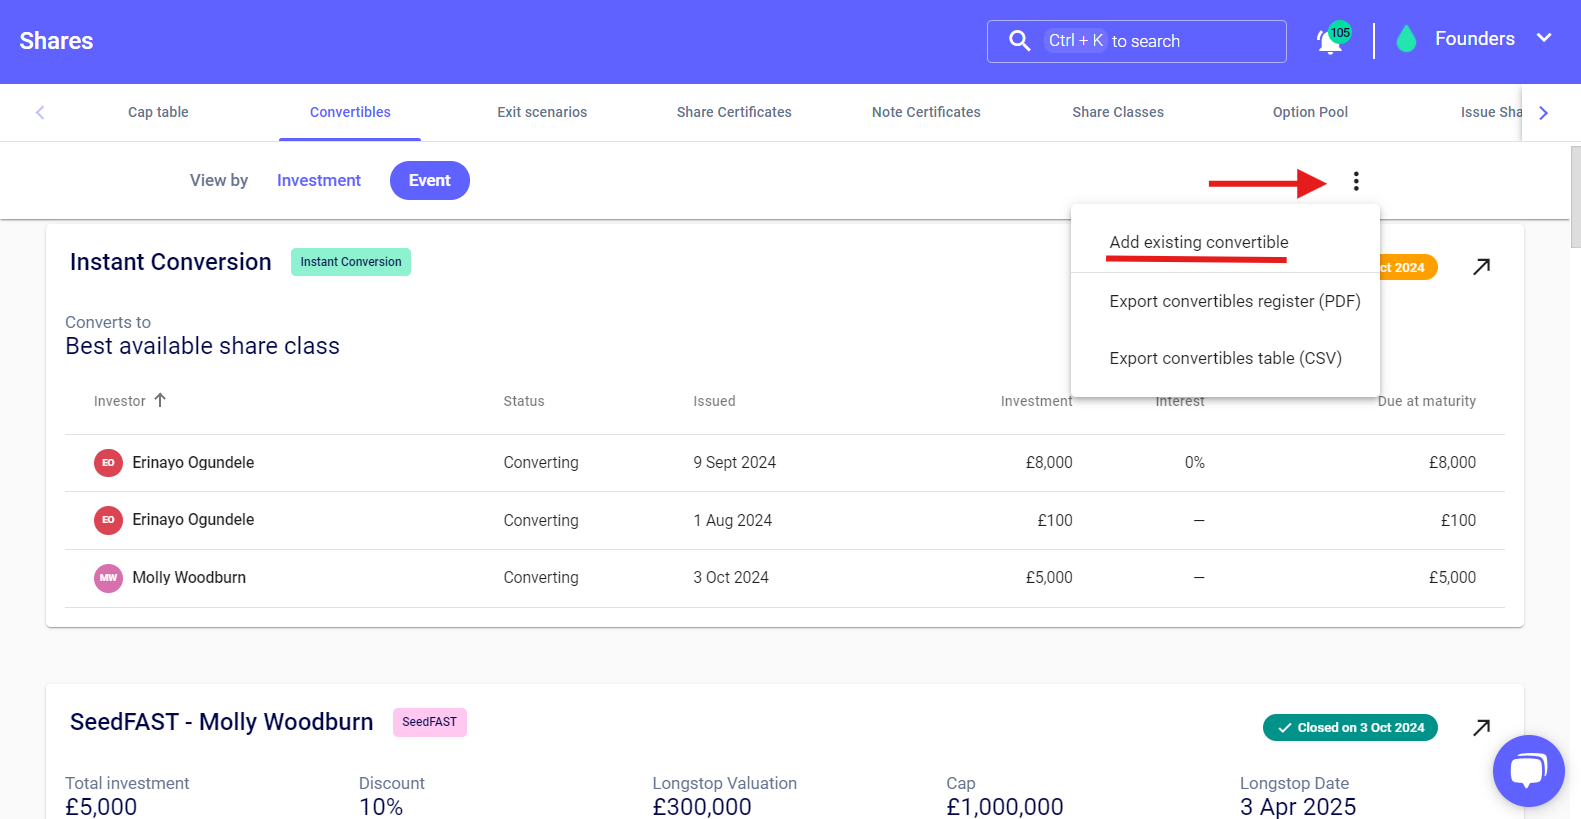Open the three-dot more options menu
This screenshot has width=1581, height=819.
(x=1356, y=181)
